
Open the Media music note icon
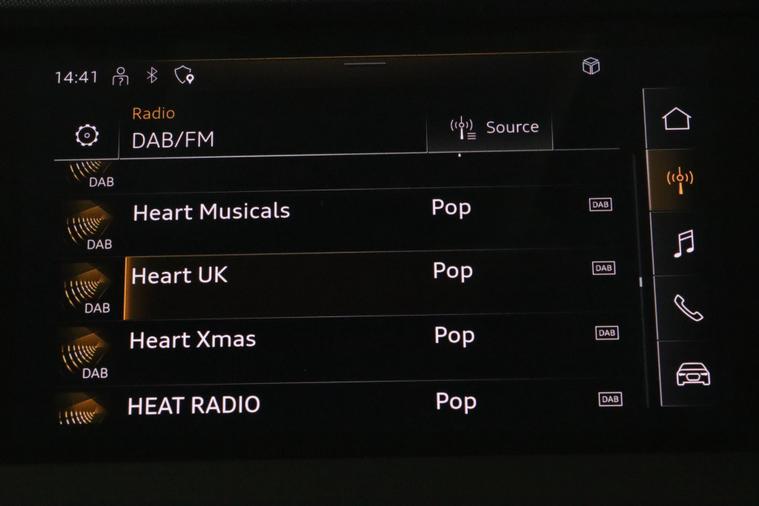tap(684, 243)
